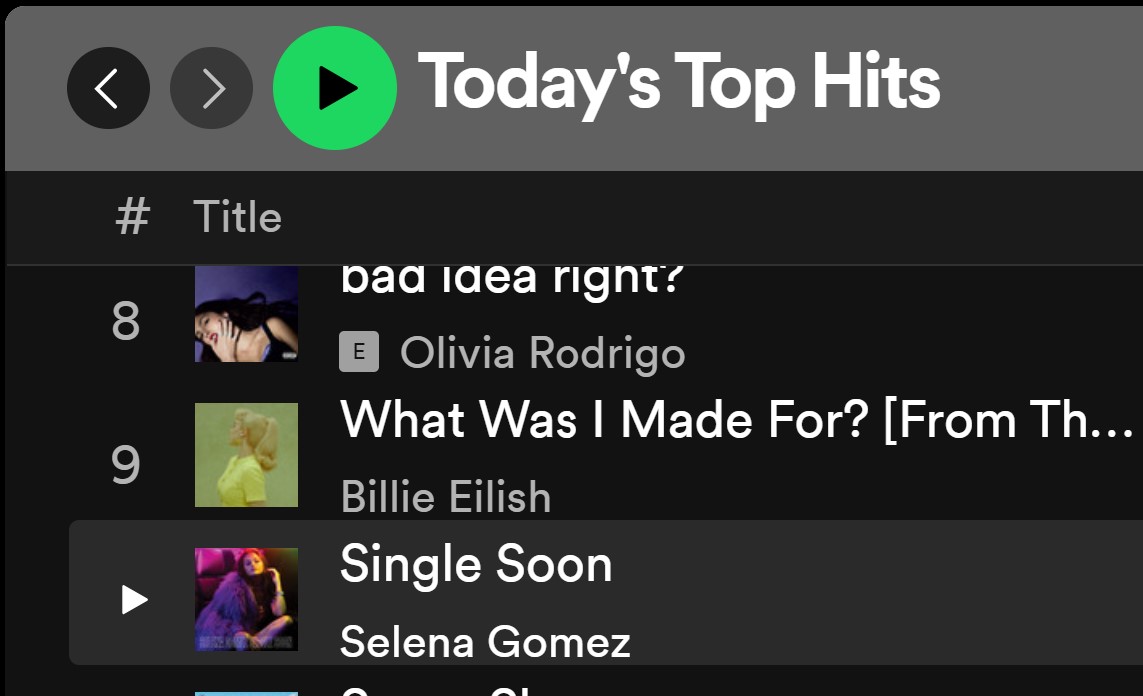Screen dimensions: 1143x696
Task: Select track number 9 in the list
Action: click(126, 464)
